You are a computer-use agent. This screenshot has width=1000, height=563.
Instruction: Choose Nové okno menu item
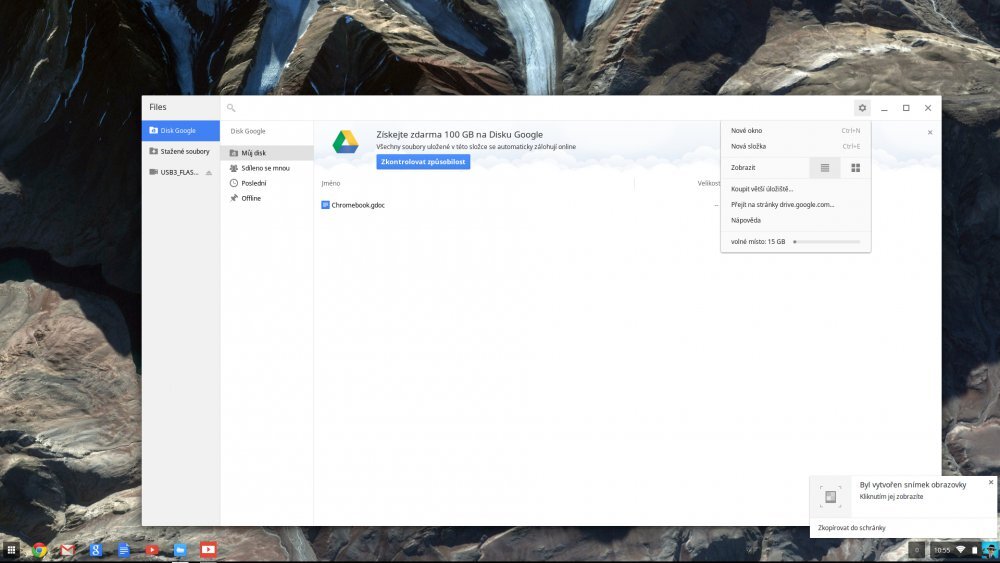coord(795,130)
